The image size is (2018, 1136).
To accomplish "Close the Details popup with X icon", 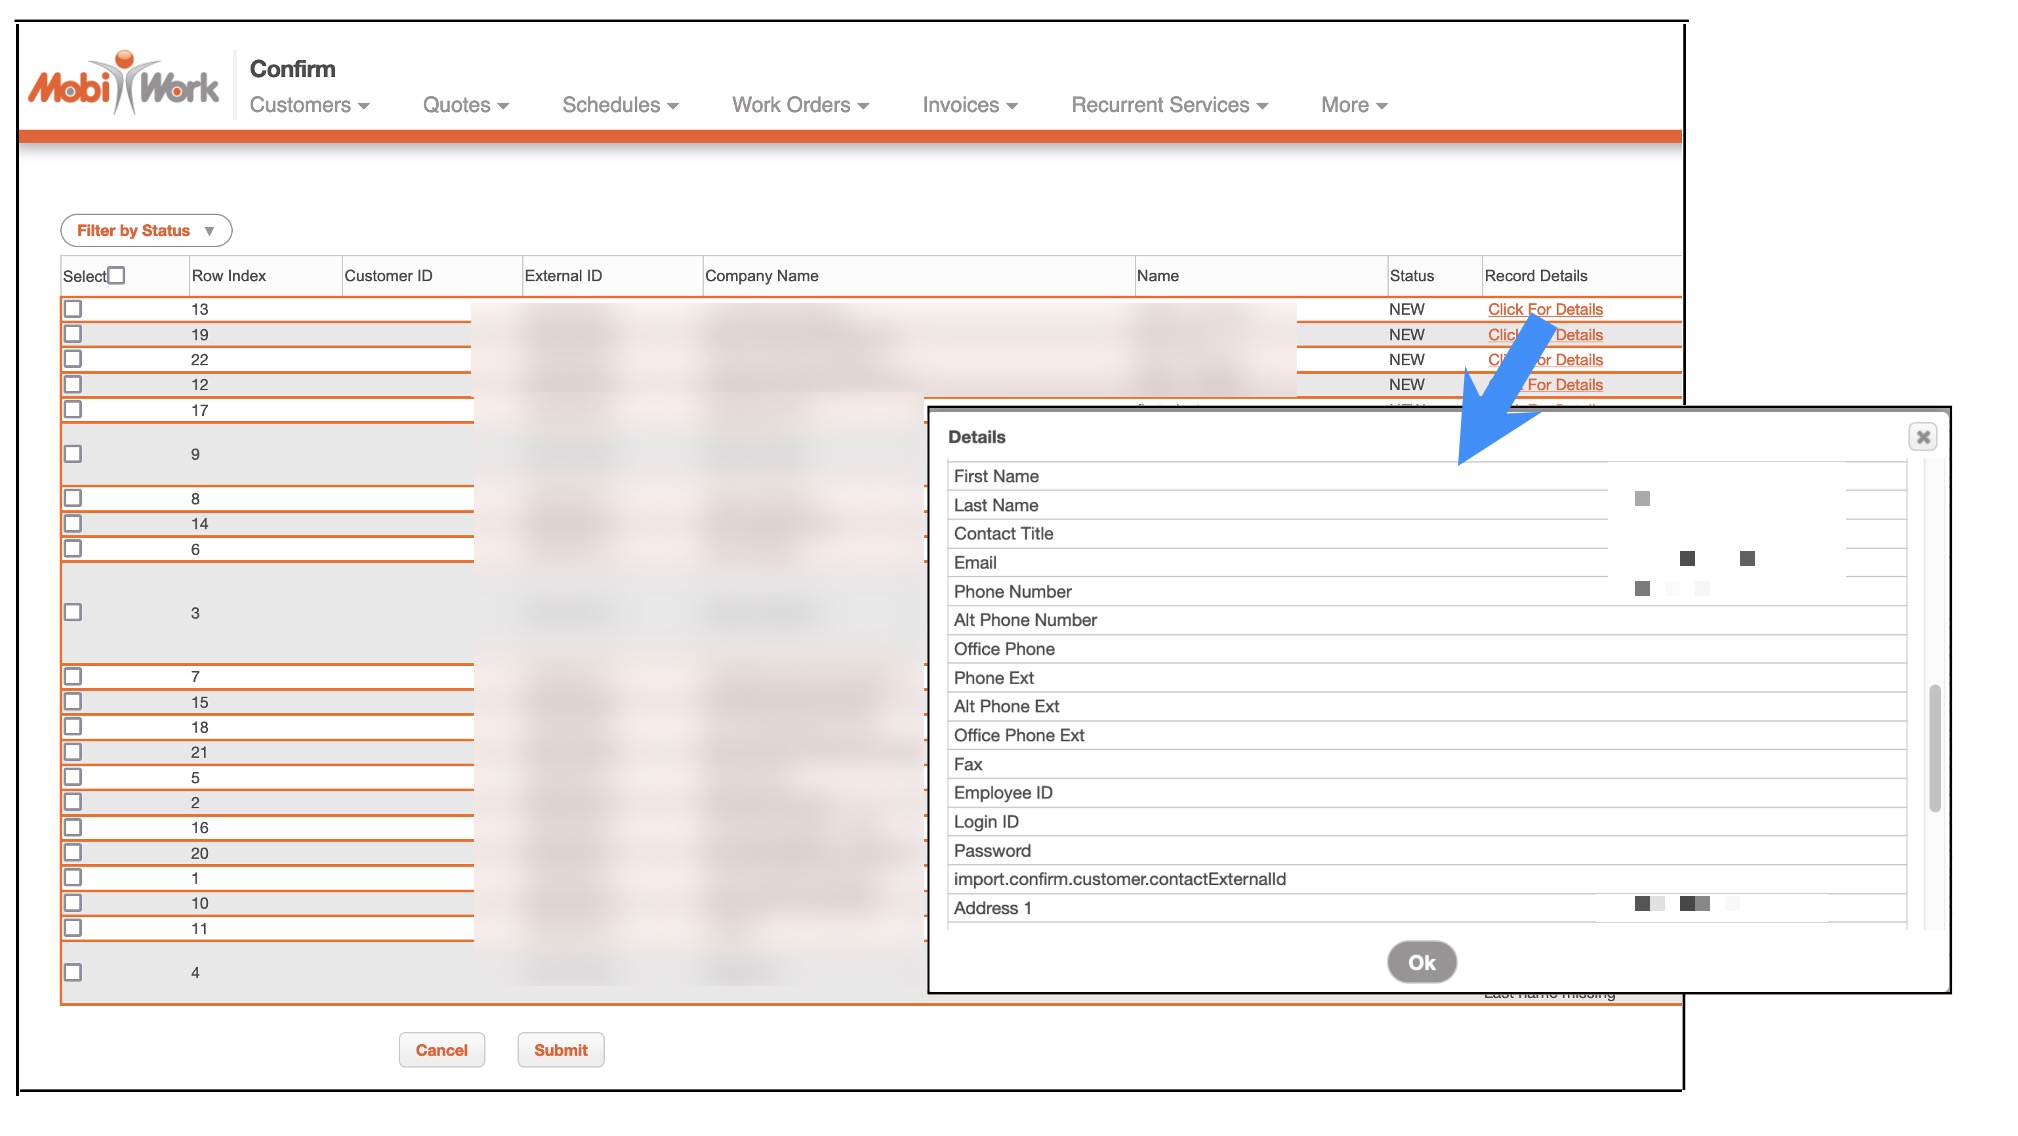I will tap(1922, 437).
